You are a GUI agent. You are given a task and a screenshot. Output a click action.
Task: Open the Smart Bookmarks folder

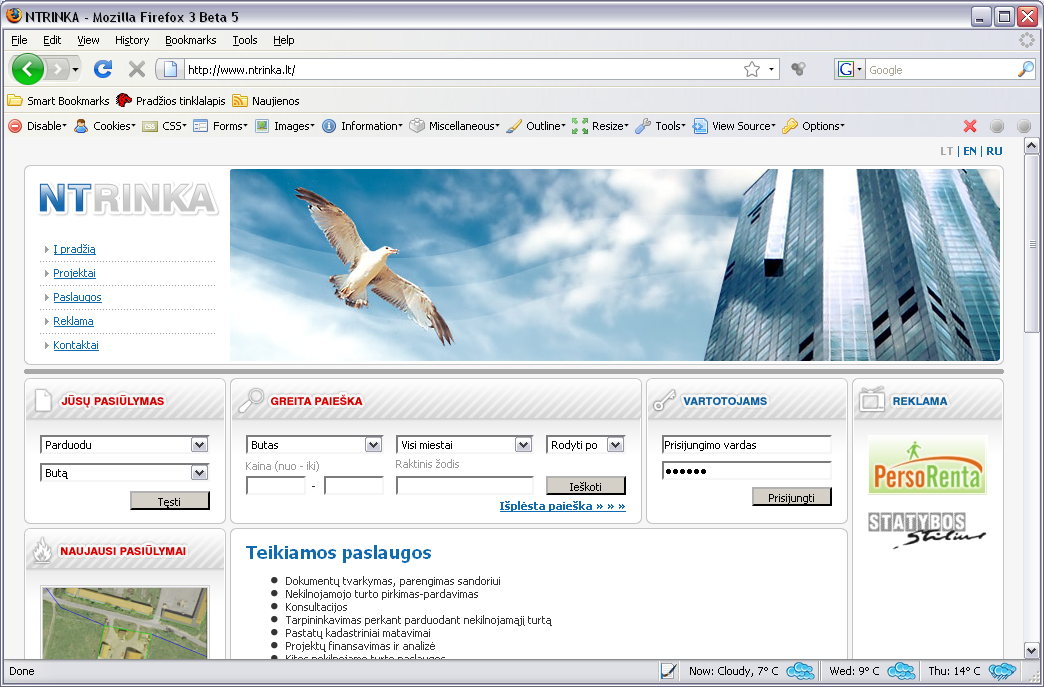[58, 101]
